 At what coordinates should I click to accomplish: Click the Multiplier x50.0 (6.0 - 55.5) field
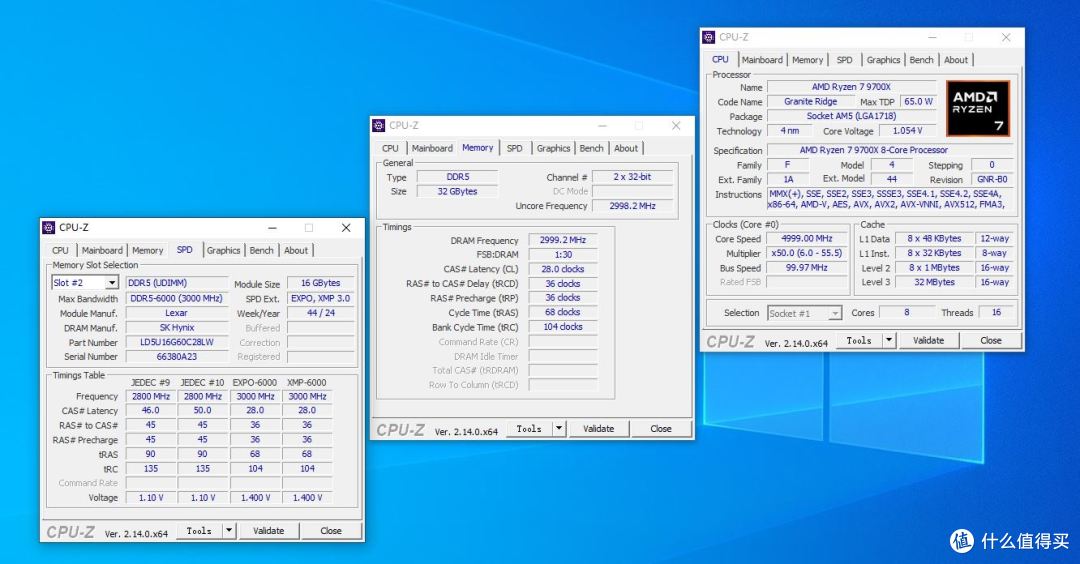(x=807, y=253)
